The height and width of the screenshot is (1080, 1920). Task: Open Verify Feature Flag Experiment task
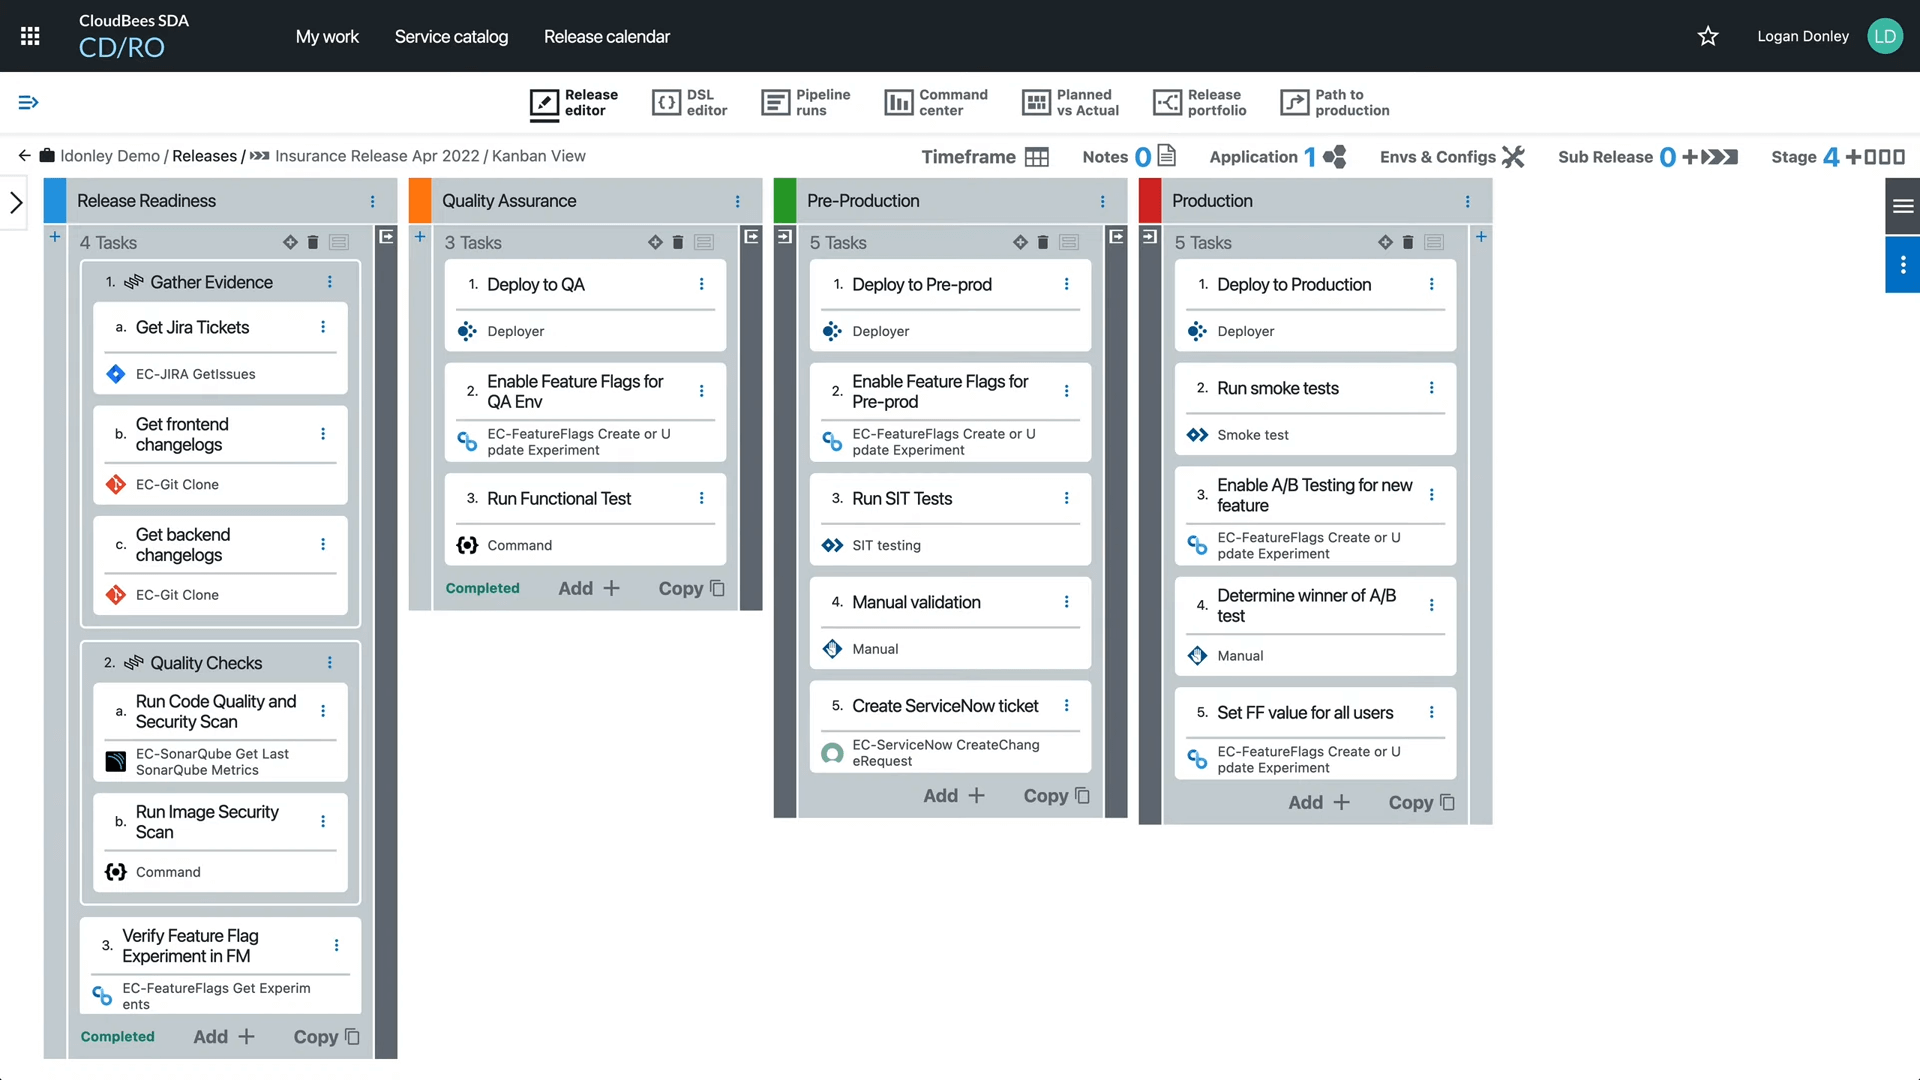point(190,946)
